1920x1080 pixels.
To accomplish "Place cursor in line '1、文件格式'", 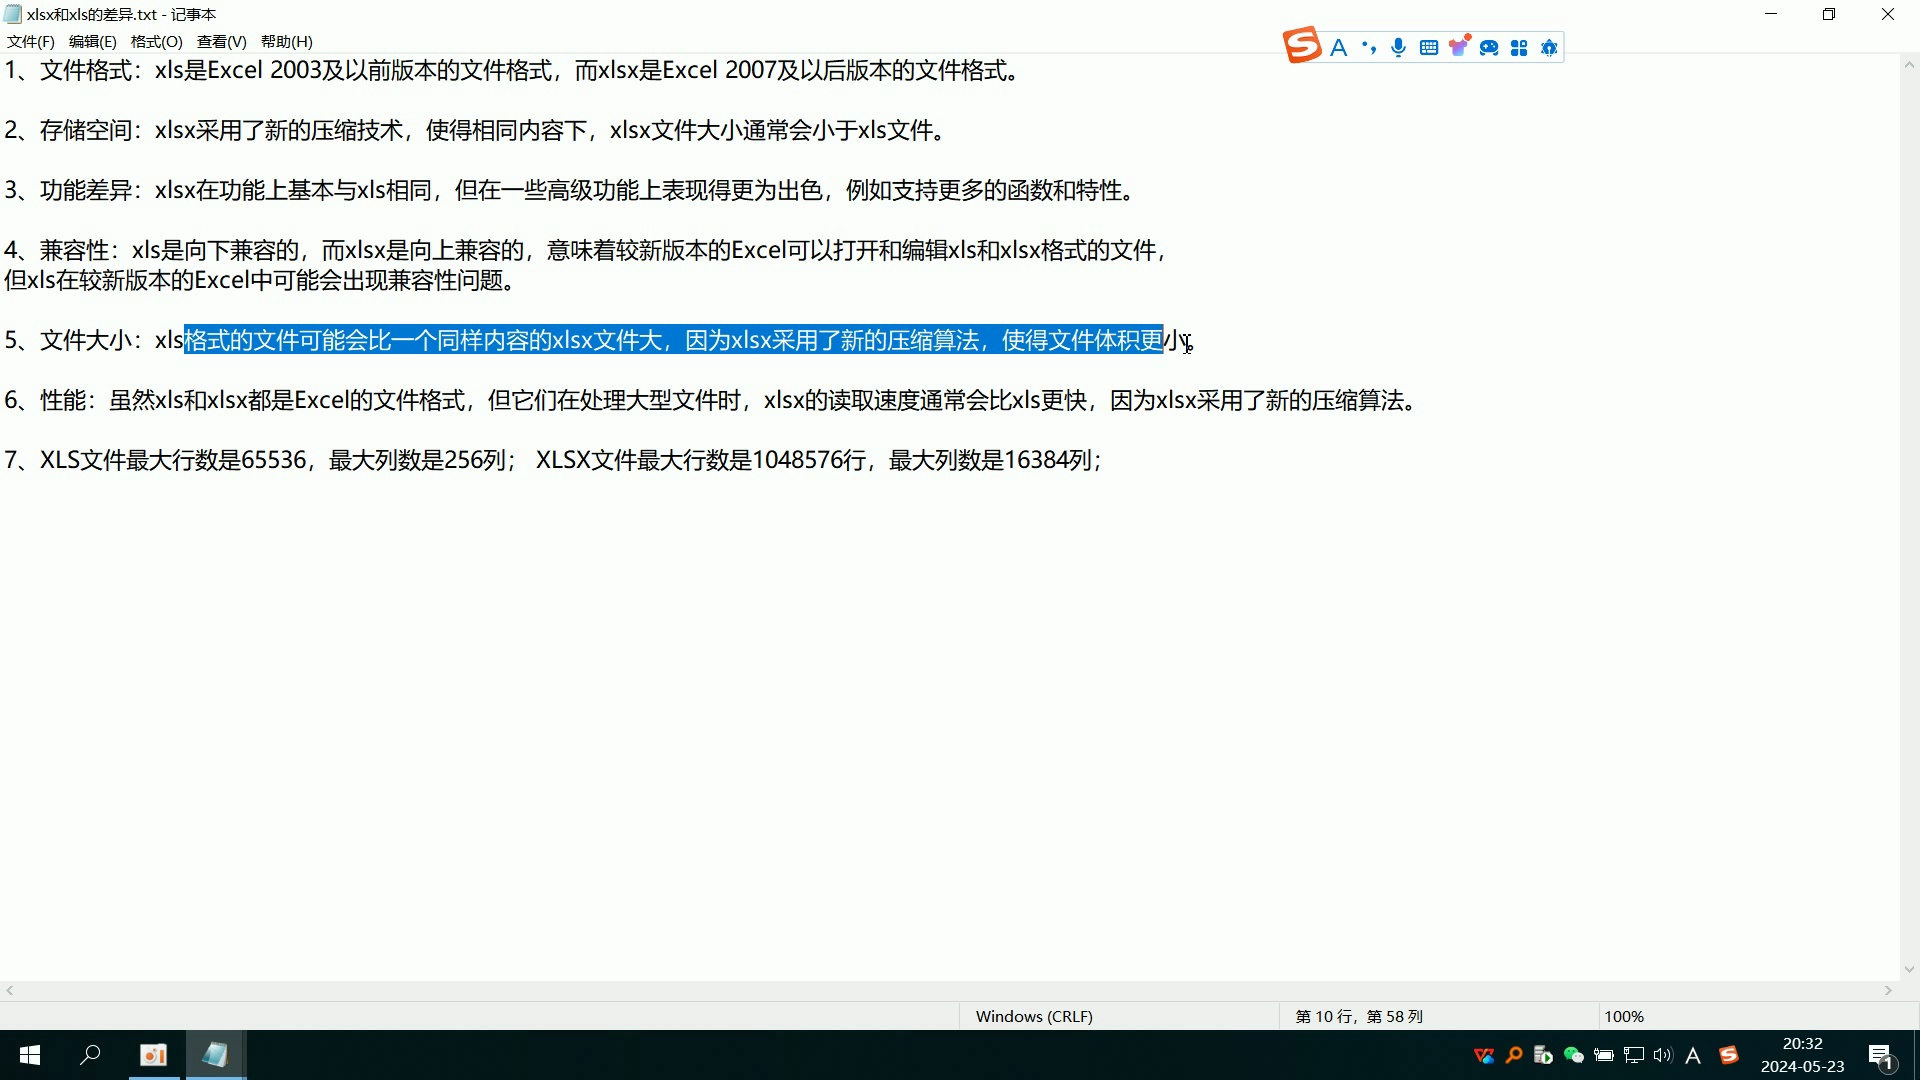I will (x=514, y=71).
